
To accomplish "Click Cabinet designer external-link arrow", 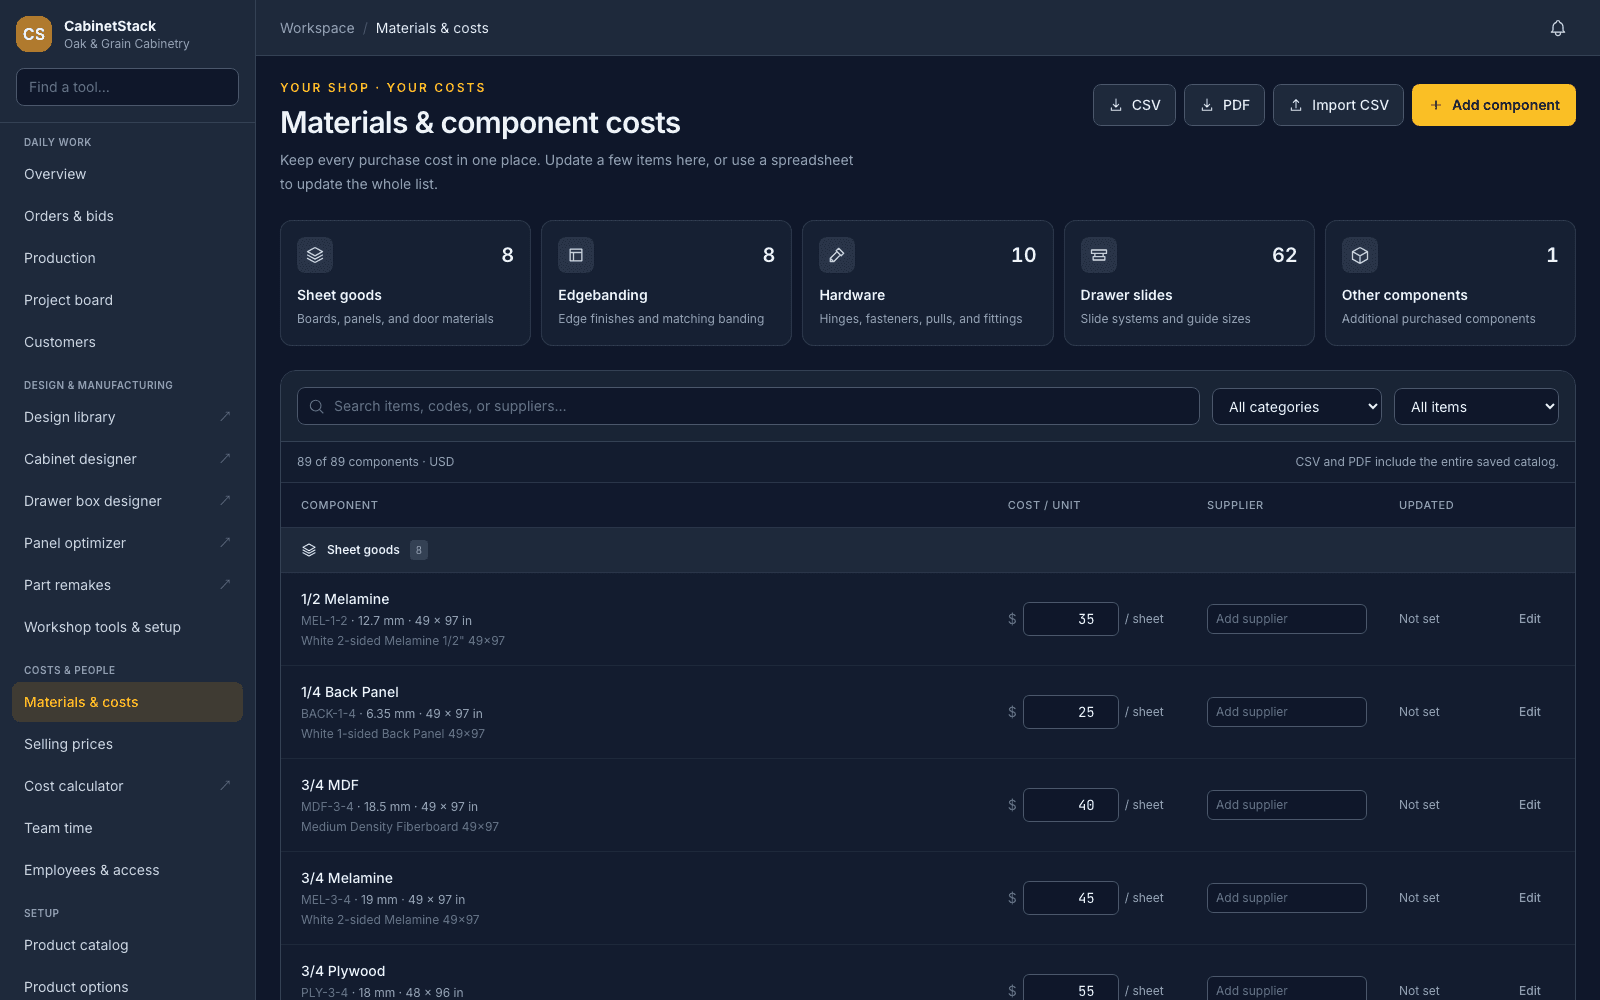I will point(225,458).
